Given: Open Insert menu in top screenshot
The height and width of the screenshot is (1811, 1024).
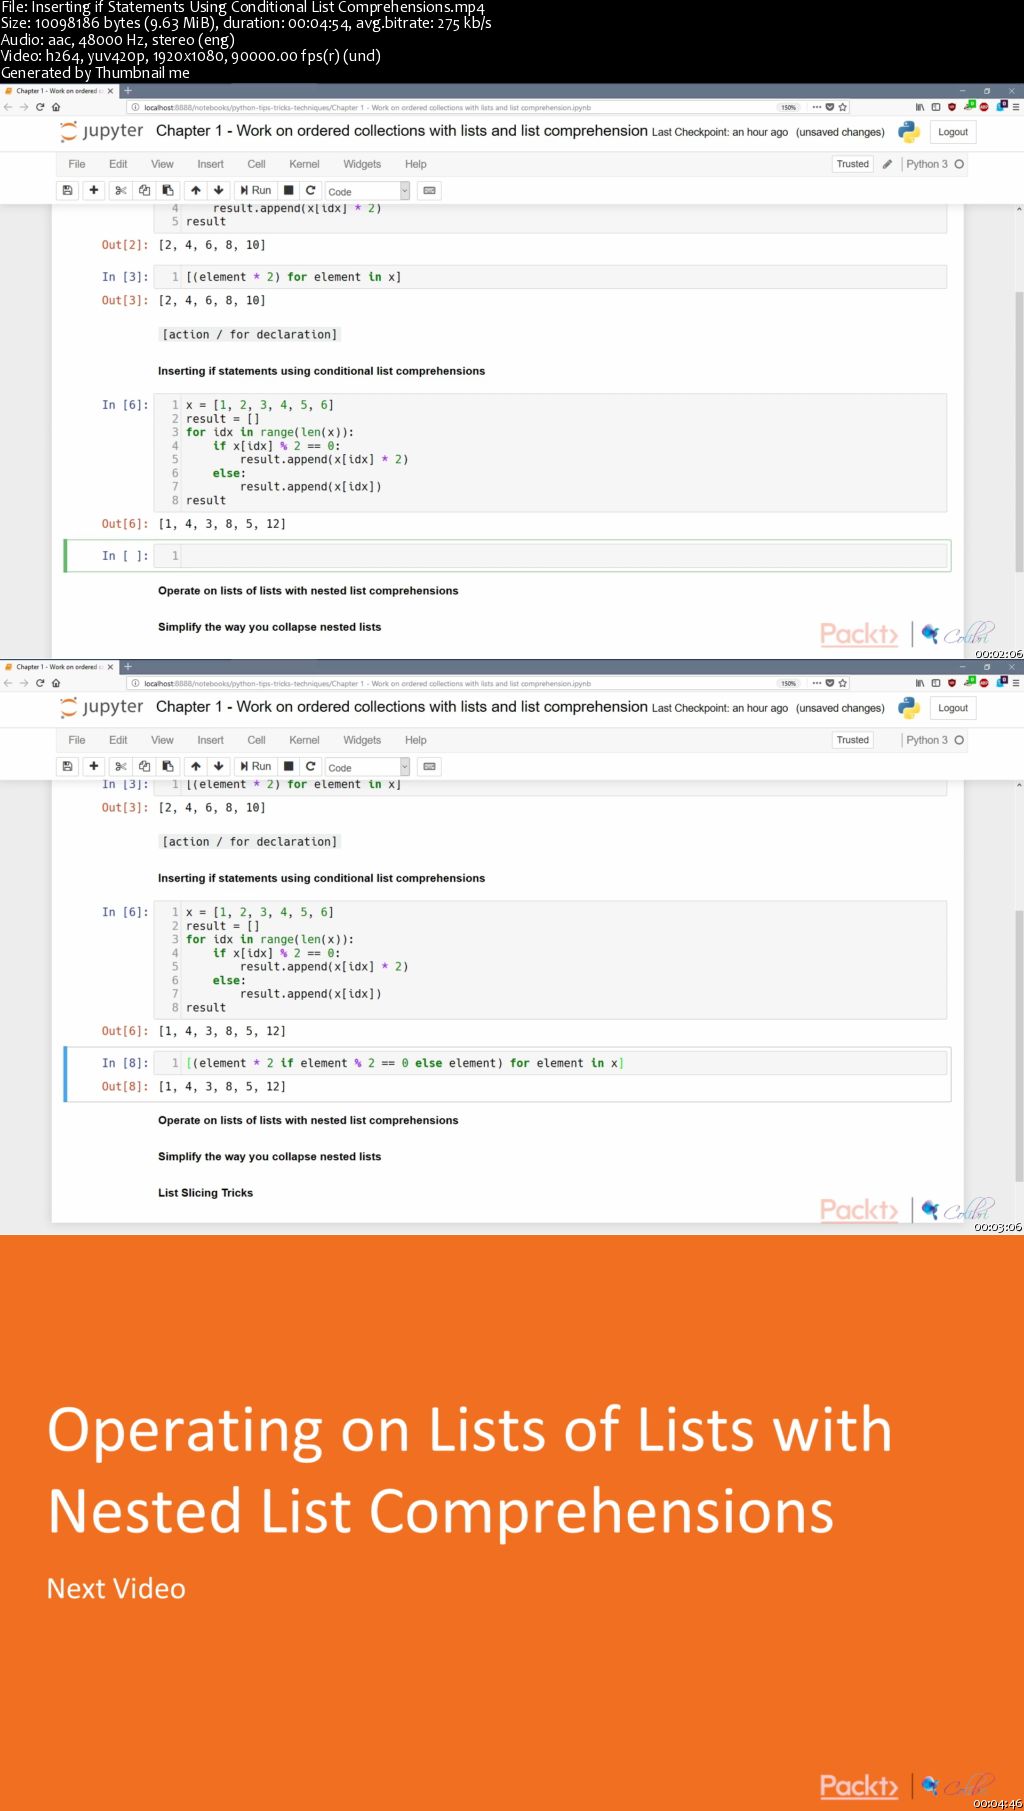Looking at the screenshot, I should pyautogui.click(x=210, y=164).
